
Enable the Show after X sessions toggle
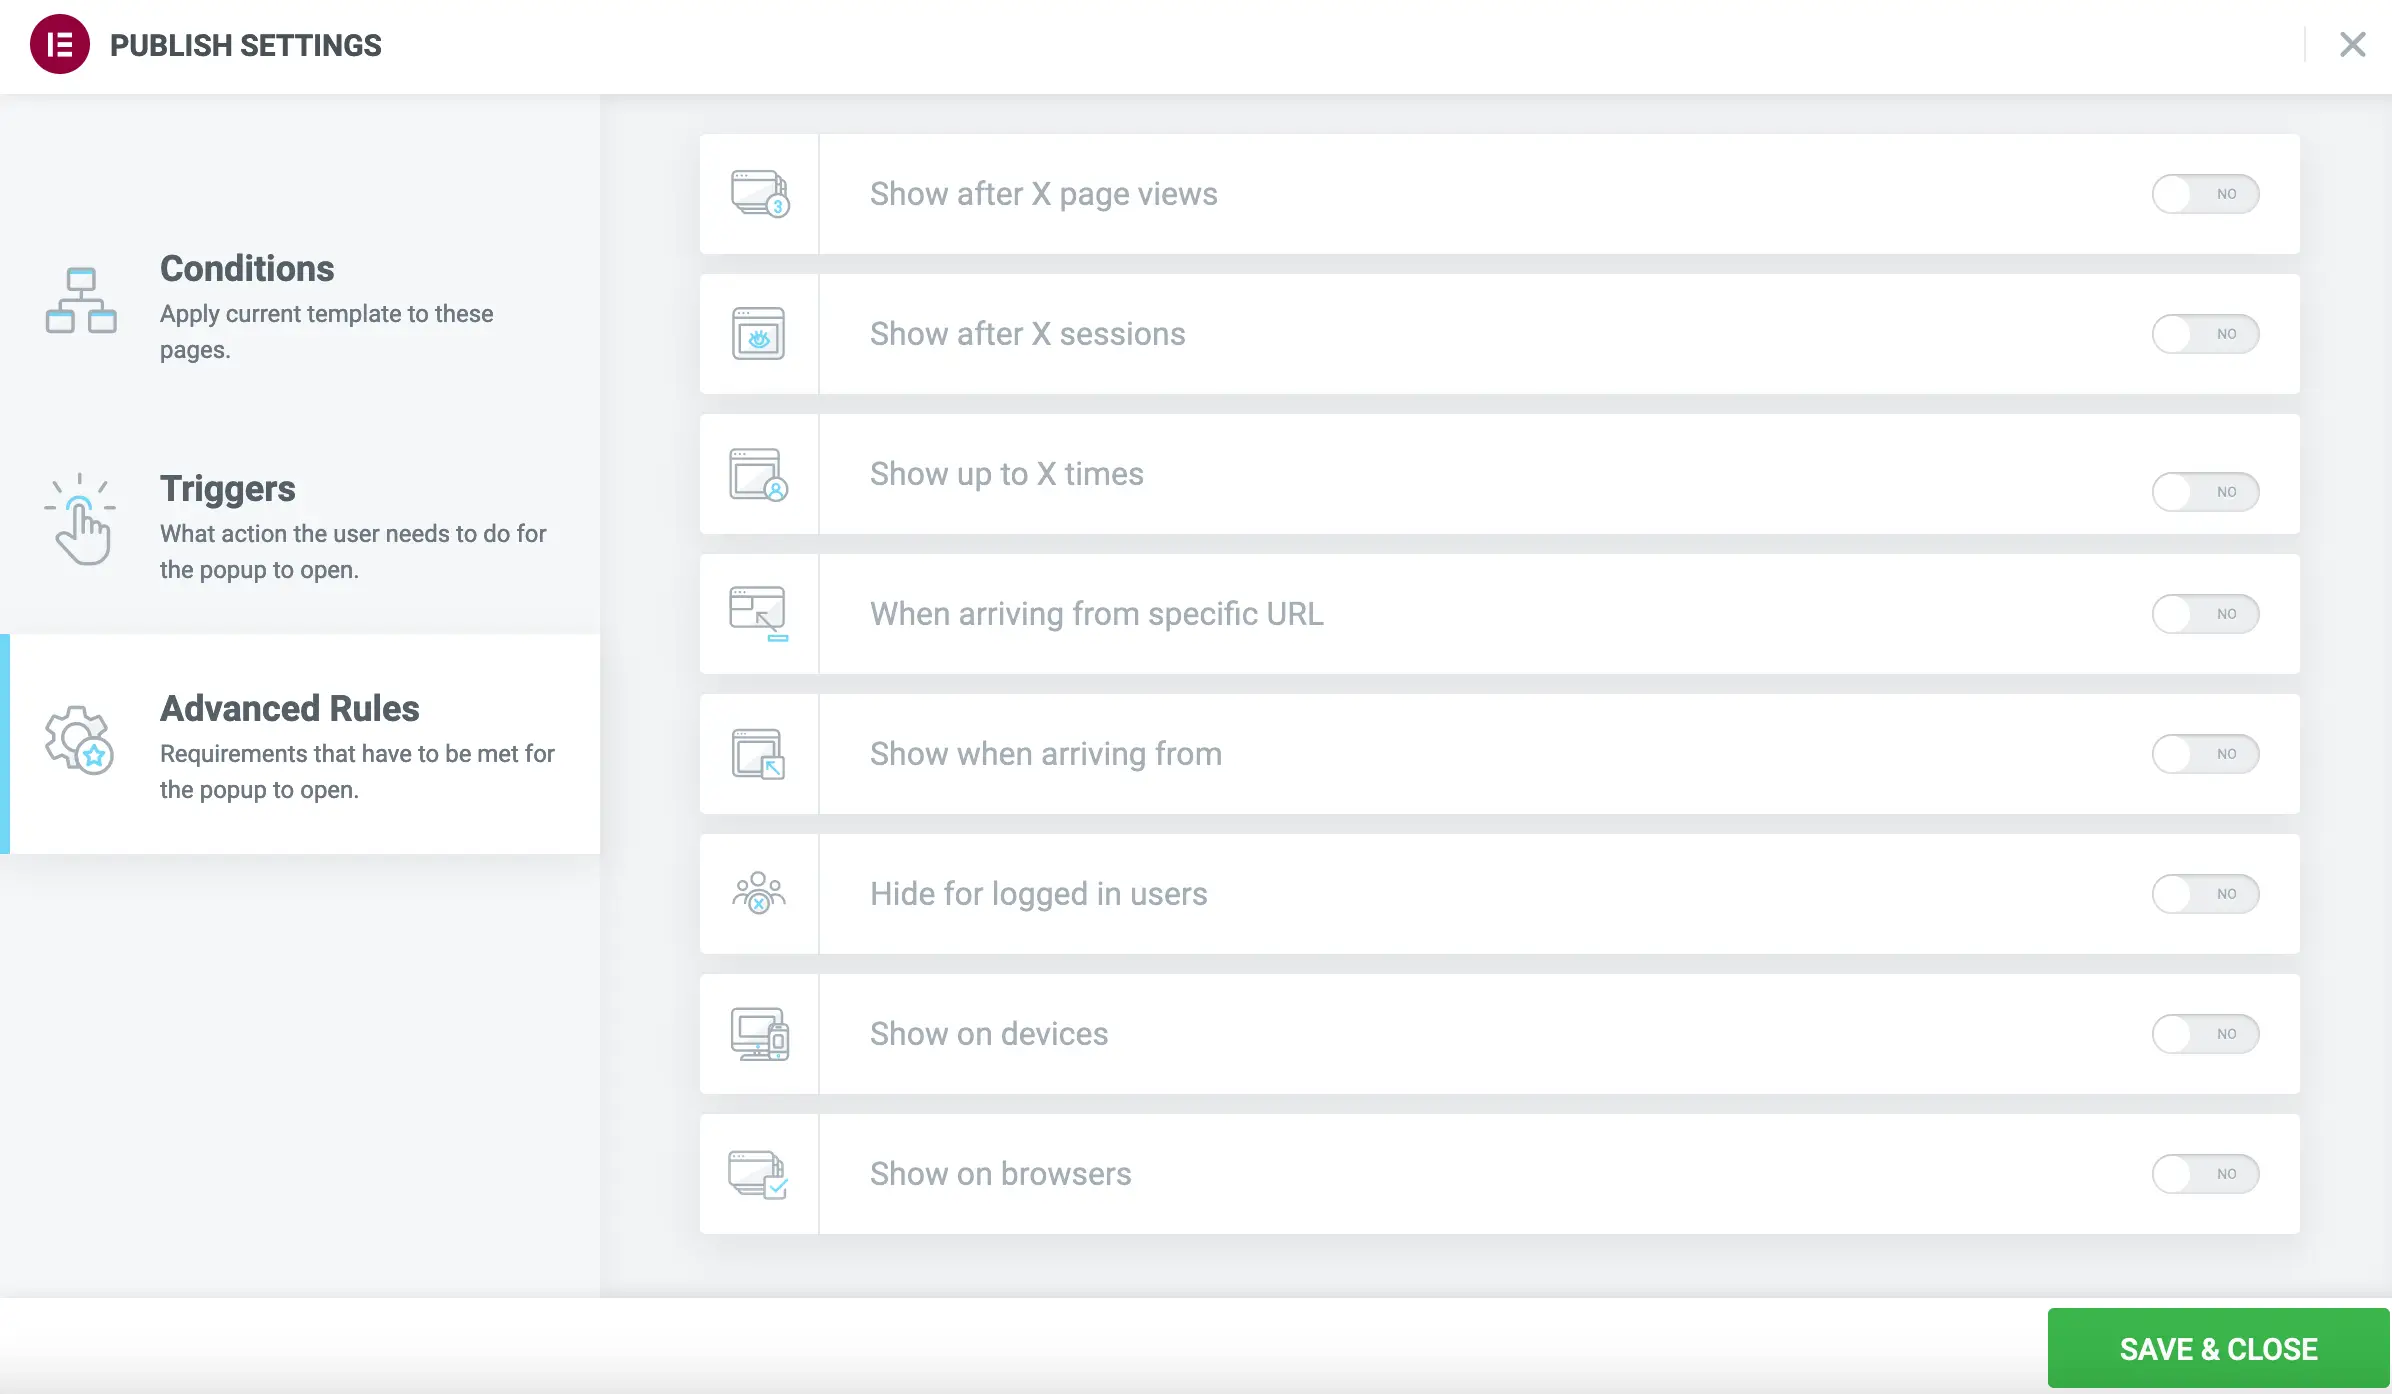pyautogui.click(x=2205, y=333)
